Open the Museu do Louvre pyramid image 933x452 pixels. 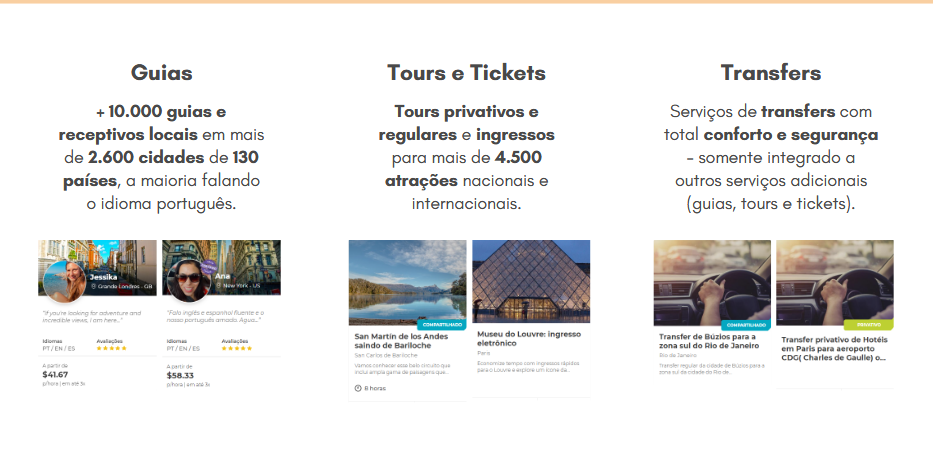(531, 281)
